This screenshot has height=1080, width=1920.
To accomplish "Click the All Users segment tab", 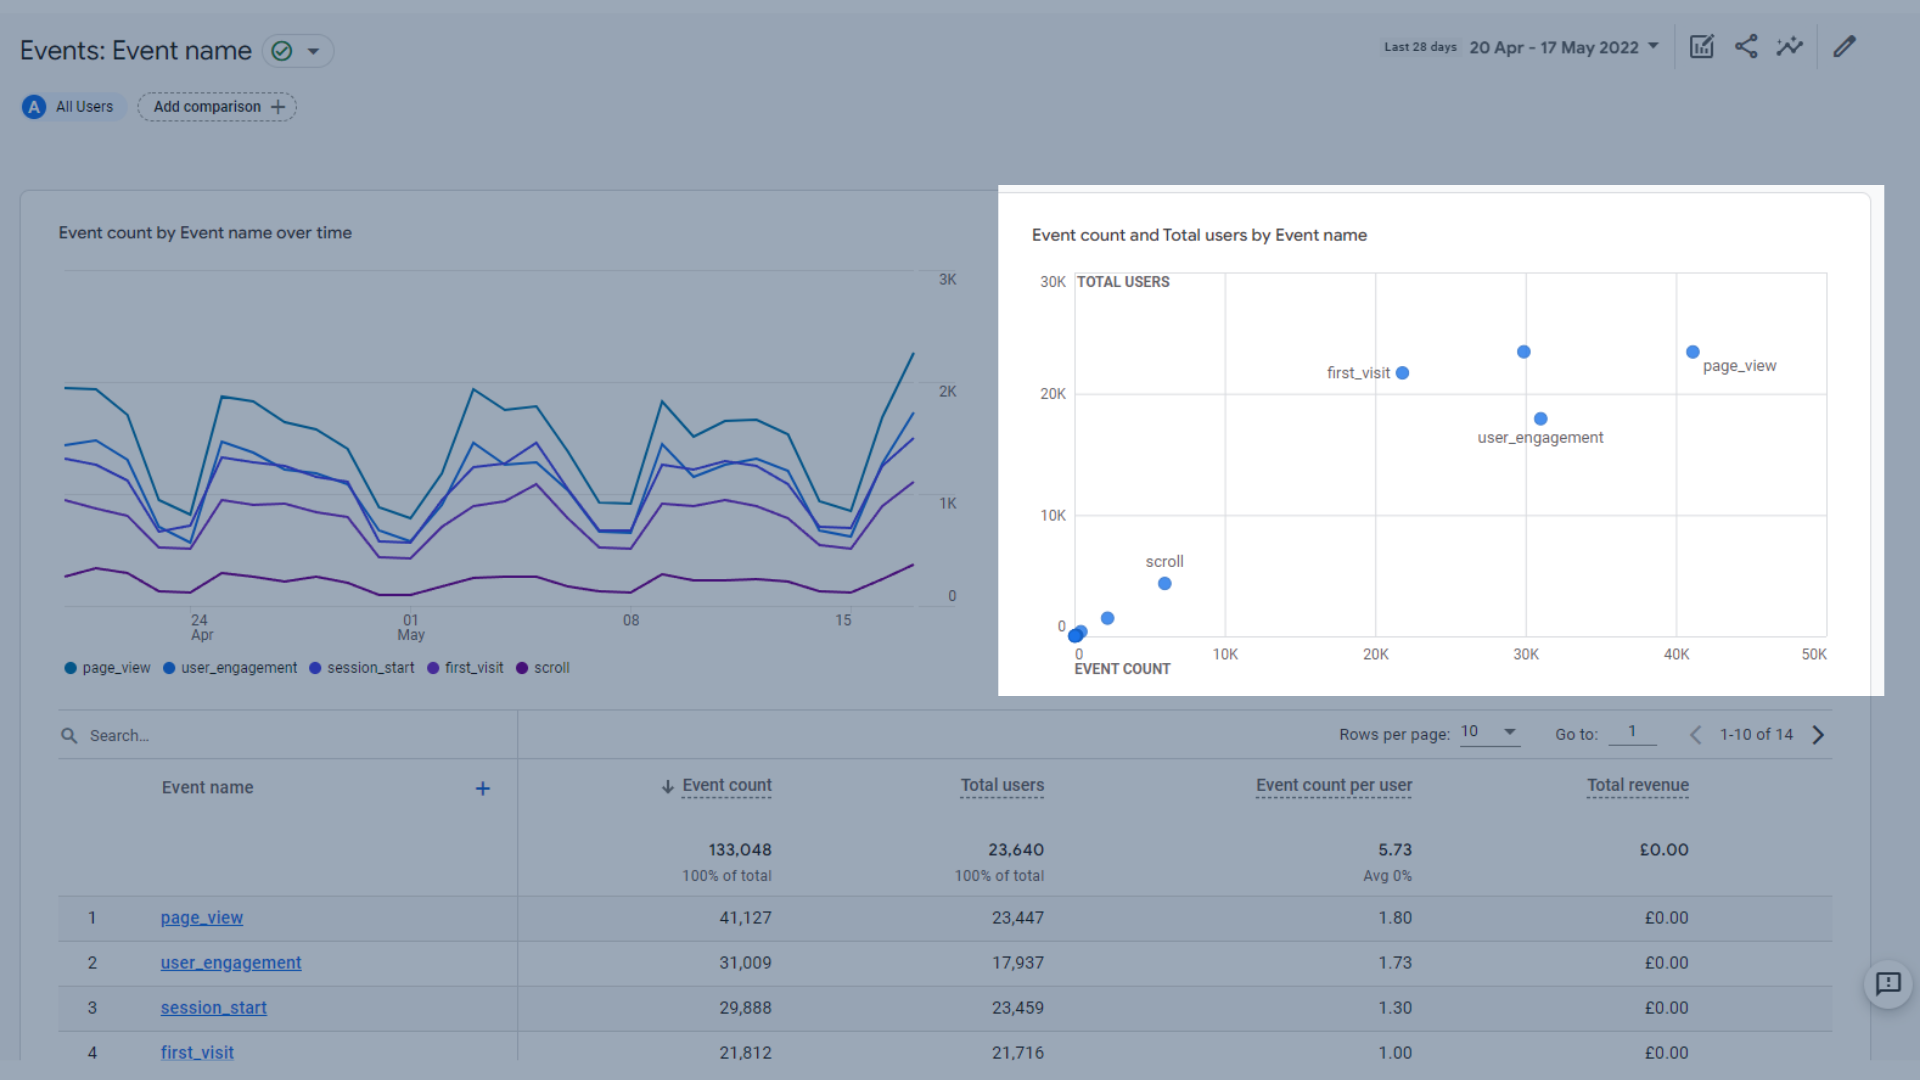I will (x=70, y=105).
